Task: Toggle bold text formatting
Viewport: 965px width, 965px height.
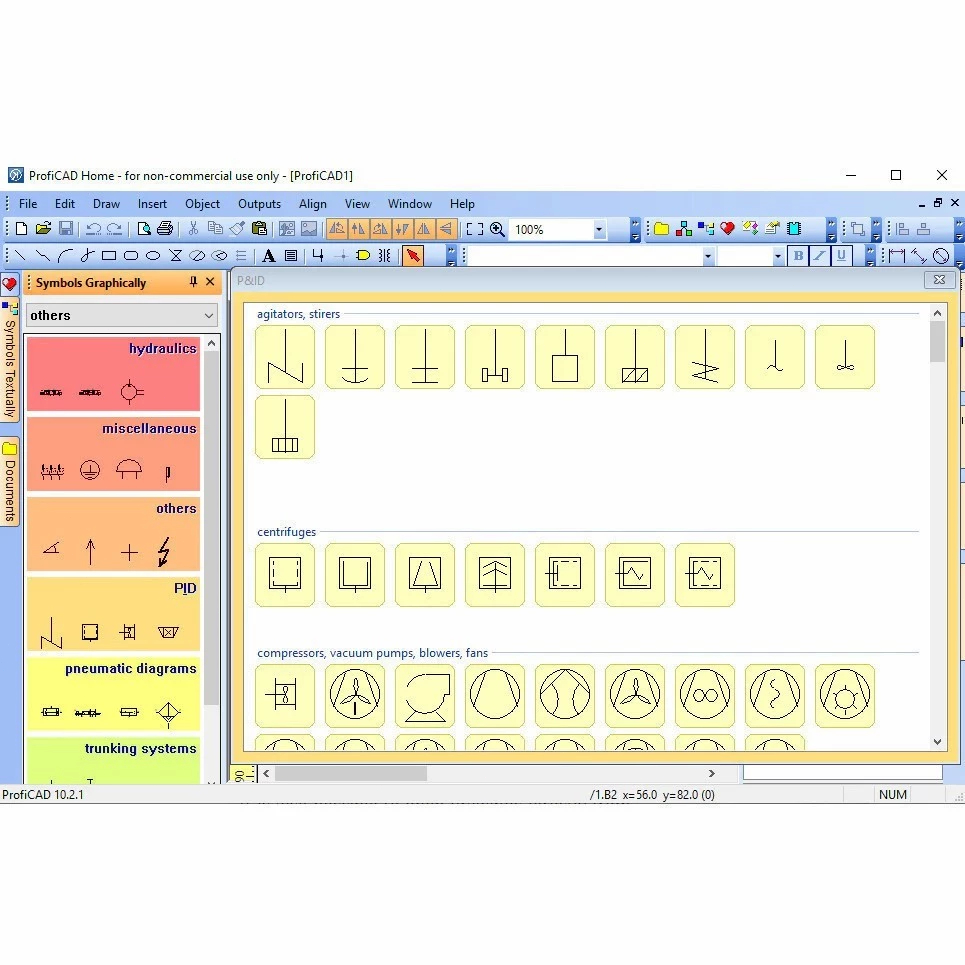Action: [x=798, y=255]
